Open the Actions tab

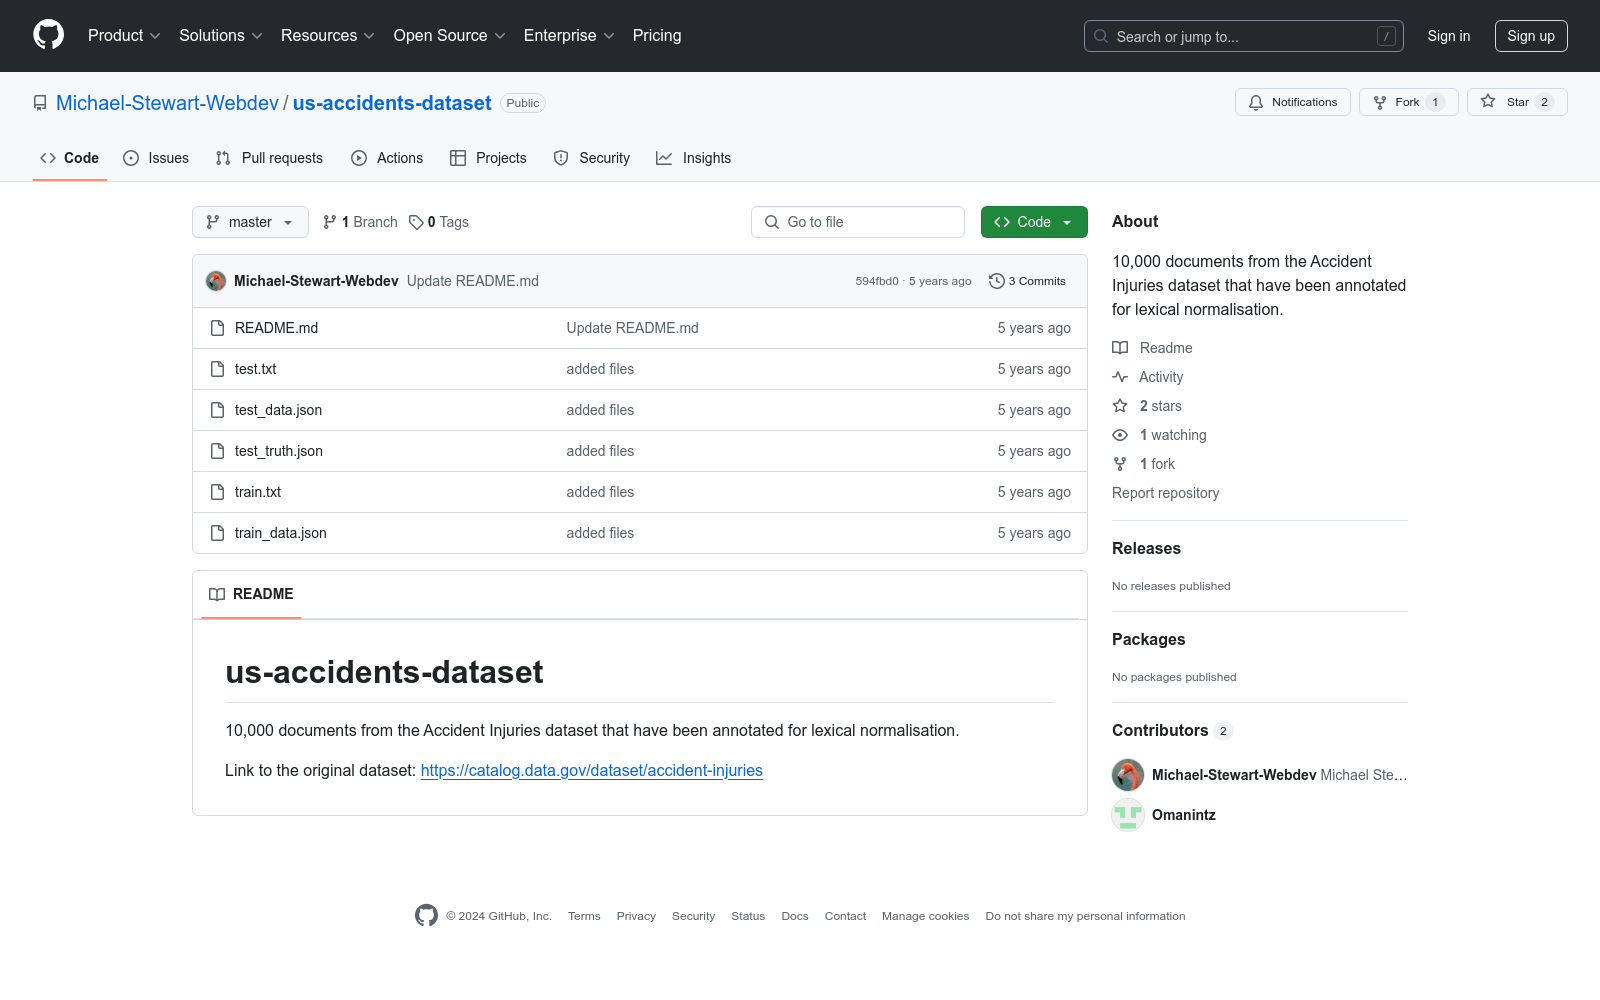pyautogui.click(x=387, y=158)
